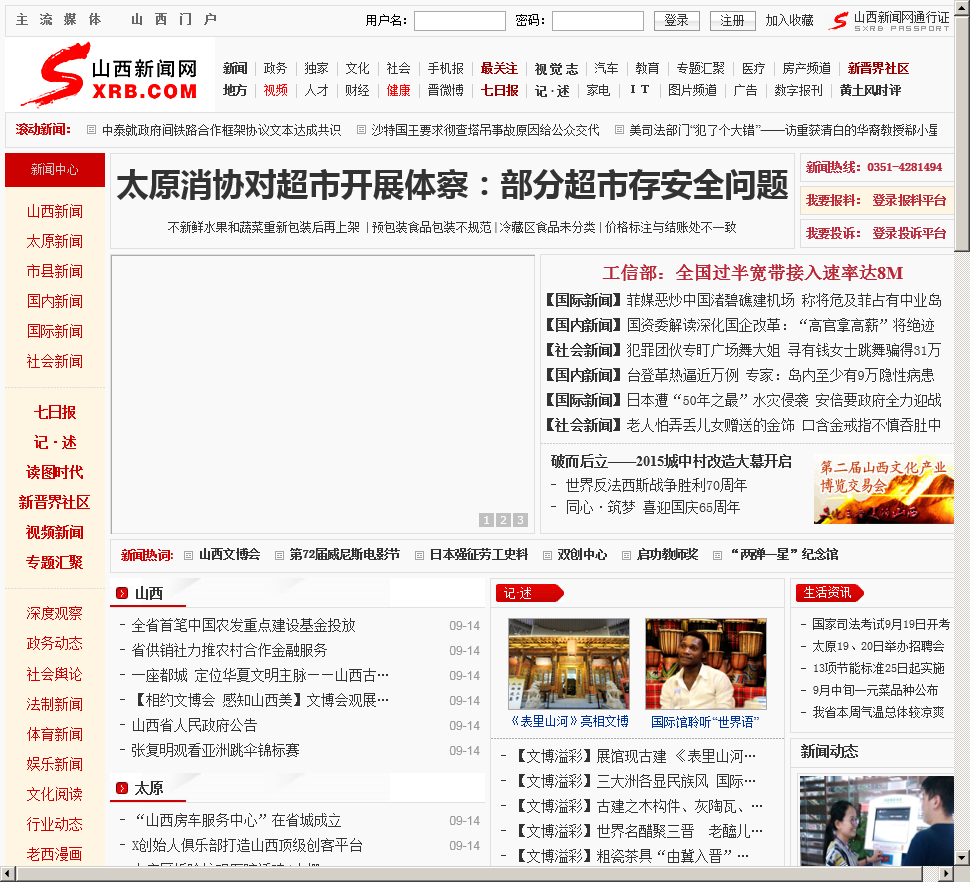970x882 pixels.
Task: Click the red arrow icon beside 山西 heading
Action: pyautogui.click(x=122, y=593)
